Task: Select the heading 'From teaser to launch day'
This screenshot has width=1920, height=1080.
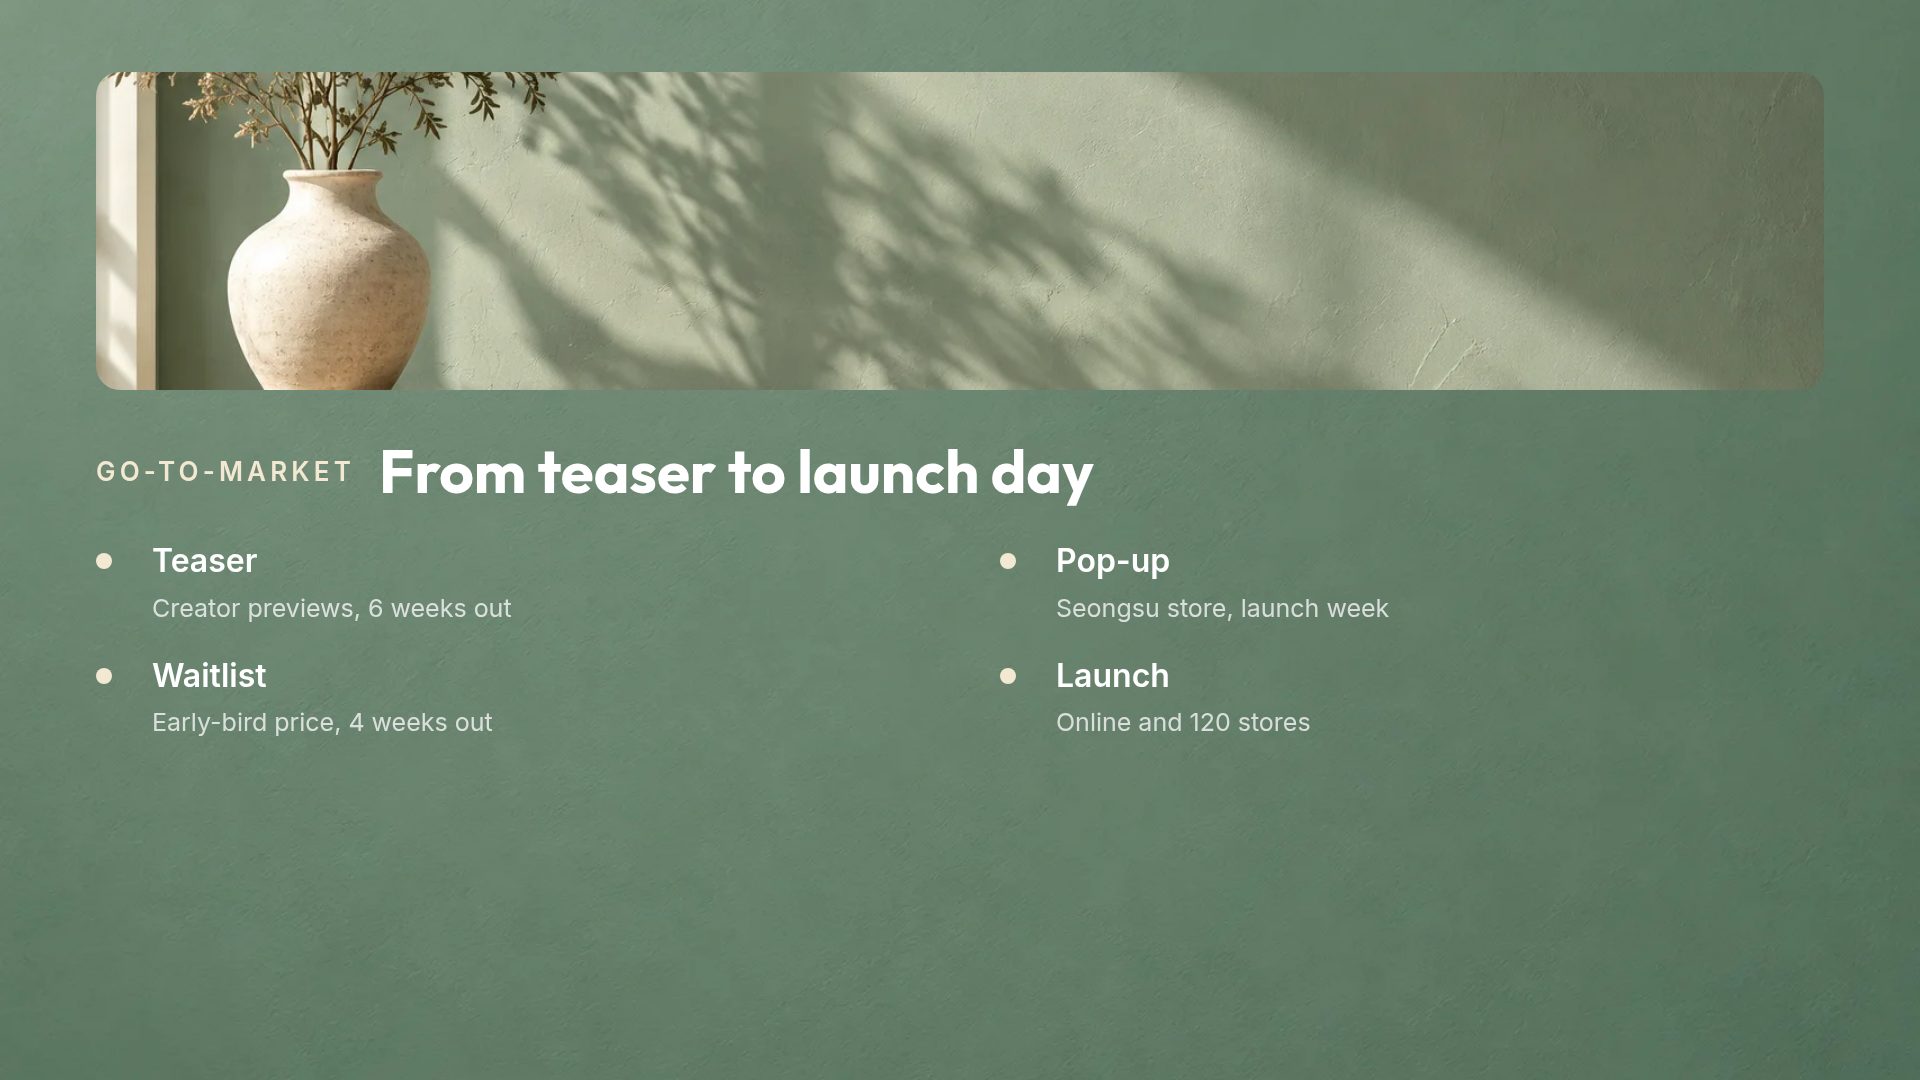Action: (736, 473)
